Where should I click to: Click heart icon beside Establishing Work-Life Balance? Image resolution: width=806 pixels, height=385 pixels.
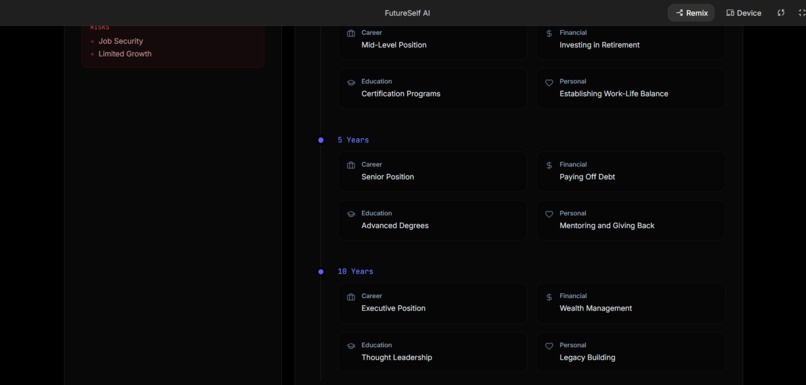pyautogui.click(x=549, y=83)
